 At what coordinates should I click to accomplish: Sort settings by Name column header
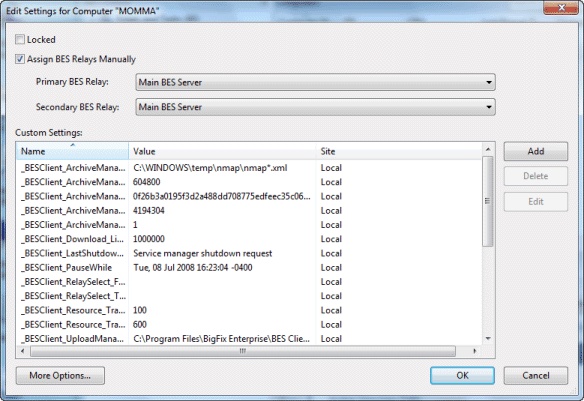tap(72, 151)
